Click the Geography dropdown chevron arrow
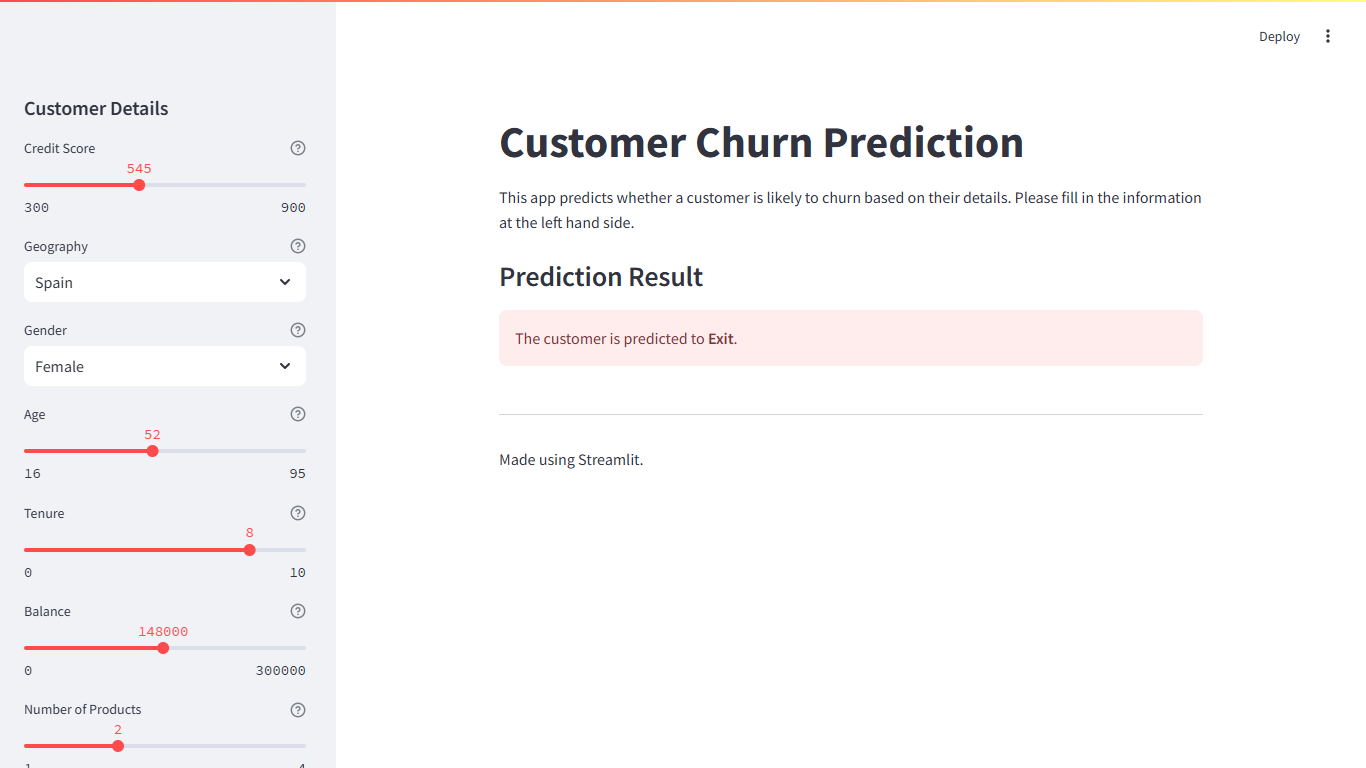Screen dimensions: 1366x768 click(x=285, y=282)
